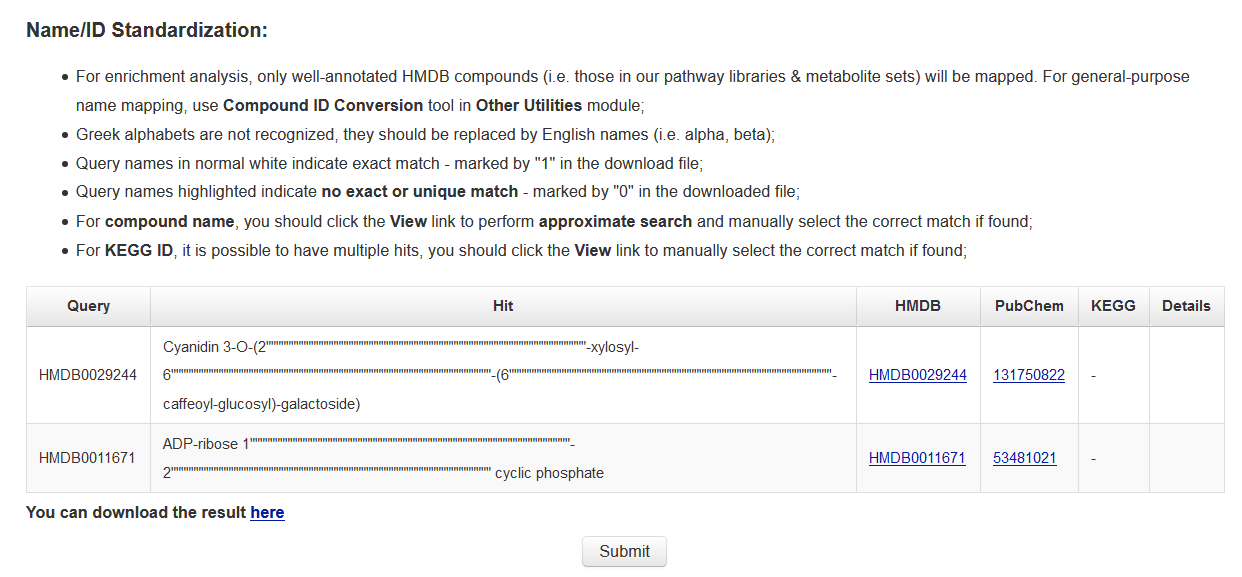This screenshot has height=577, width=1242.
Task: Click the Name/ID Standardization heading
Action: pos(145,29)
